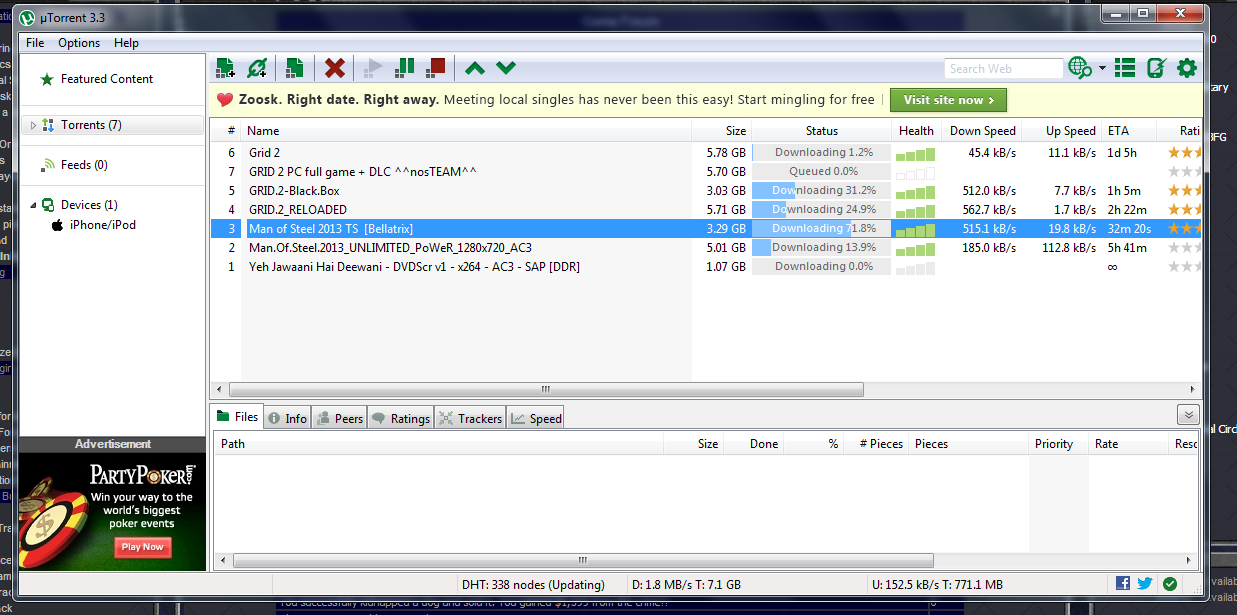Viewport: 1237px width, 615px height.
Task: Pause the selected torrent
Action: tap(404, 68)
